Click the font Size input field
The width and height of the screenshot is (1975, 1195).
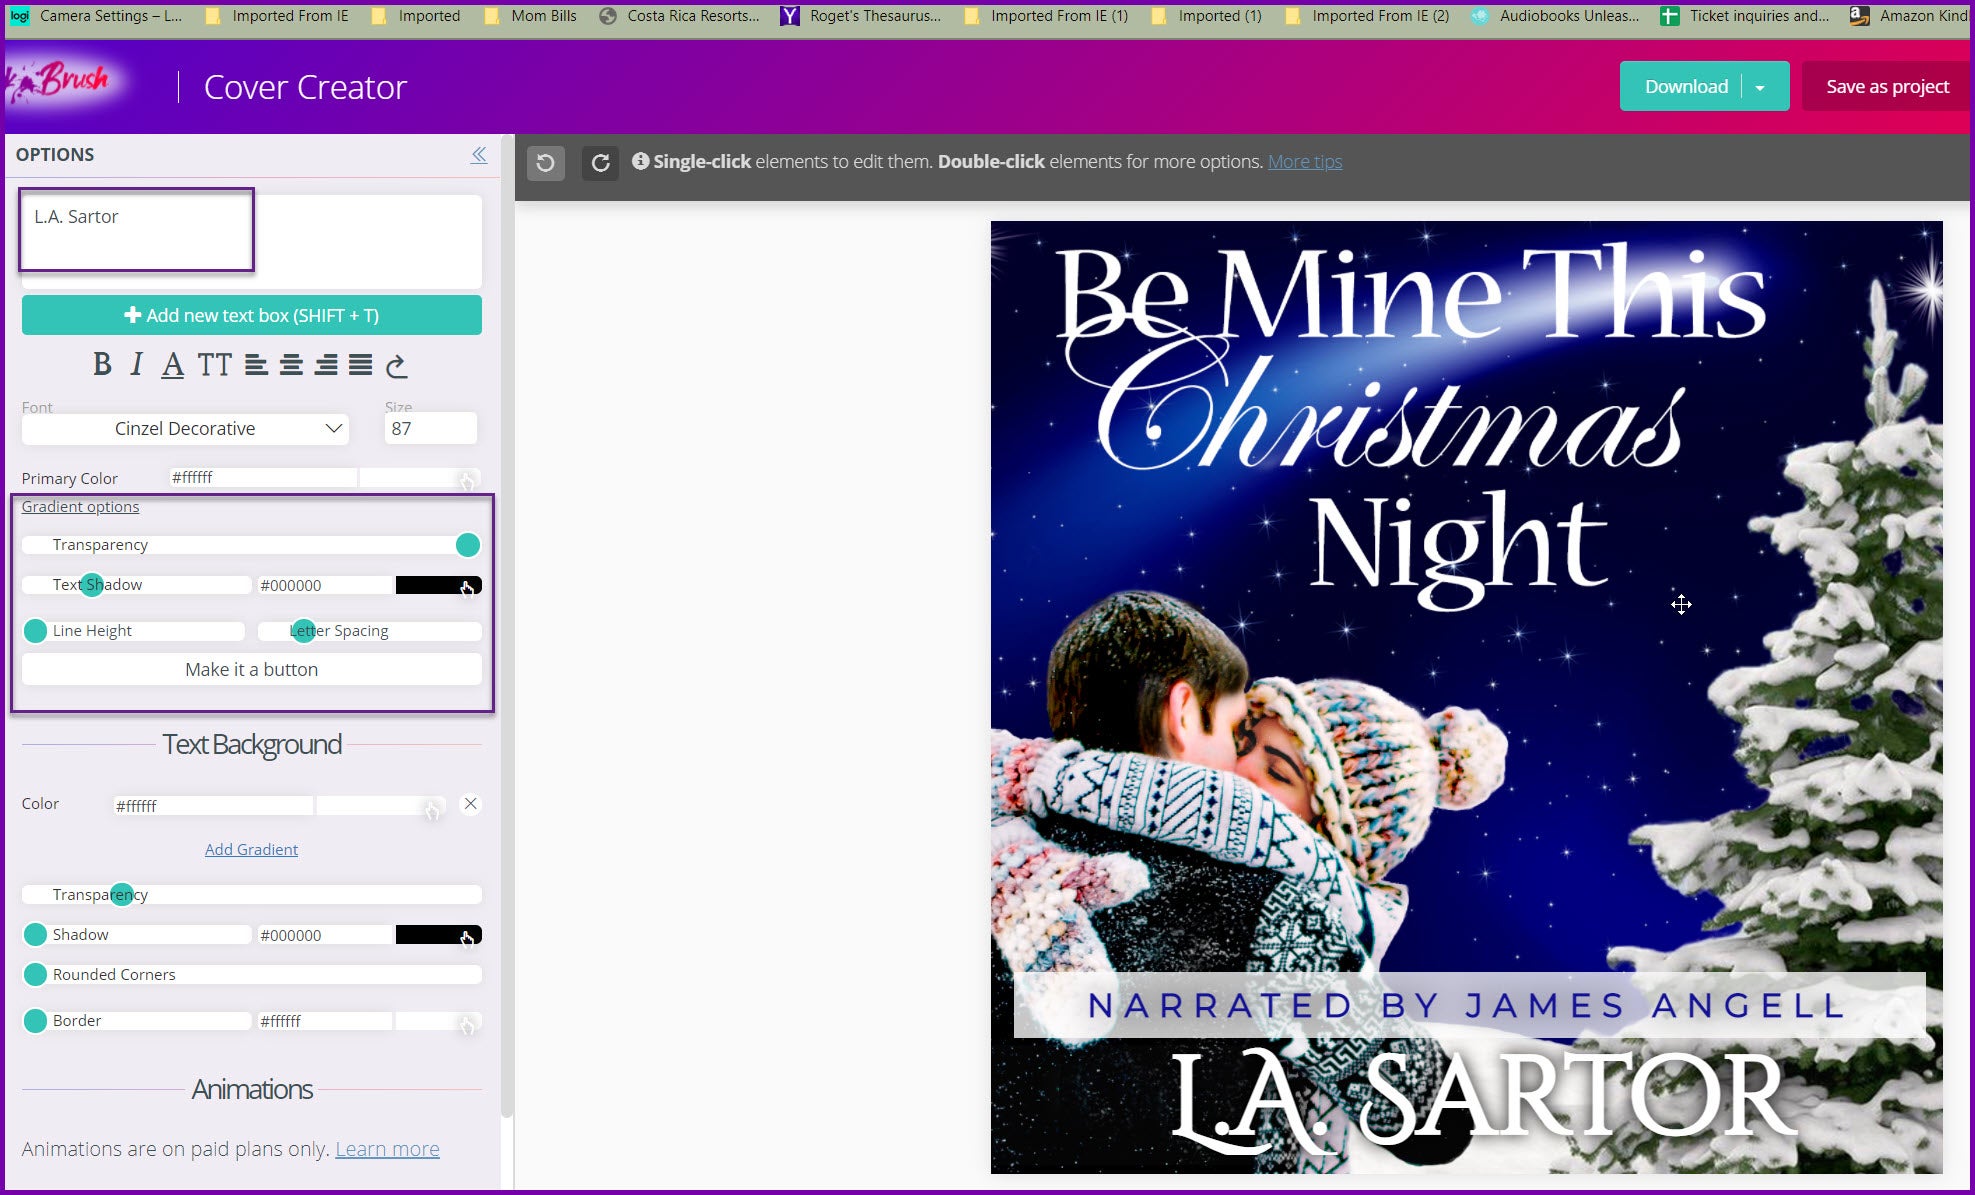(429, 429)
